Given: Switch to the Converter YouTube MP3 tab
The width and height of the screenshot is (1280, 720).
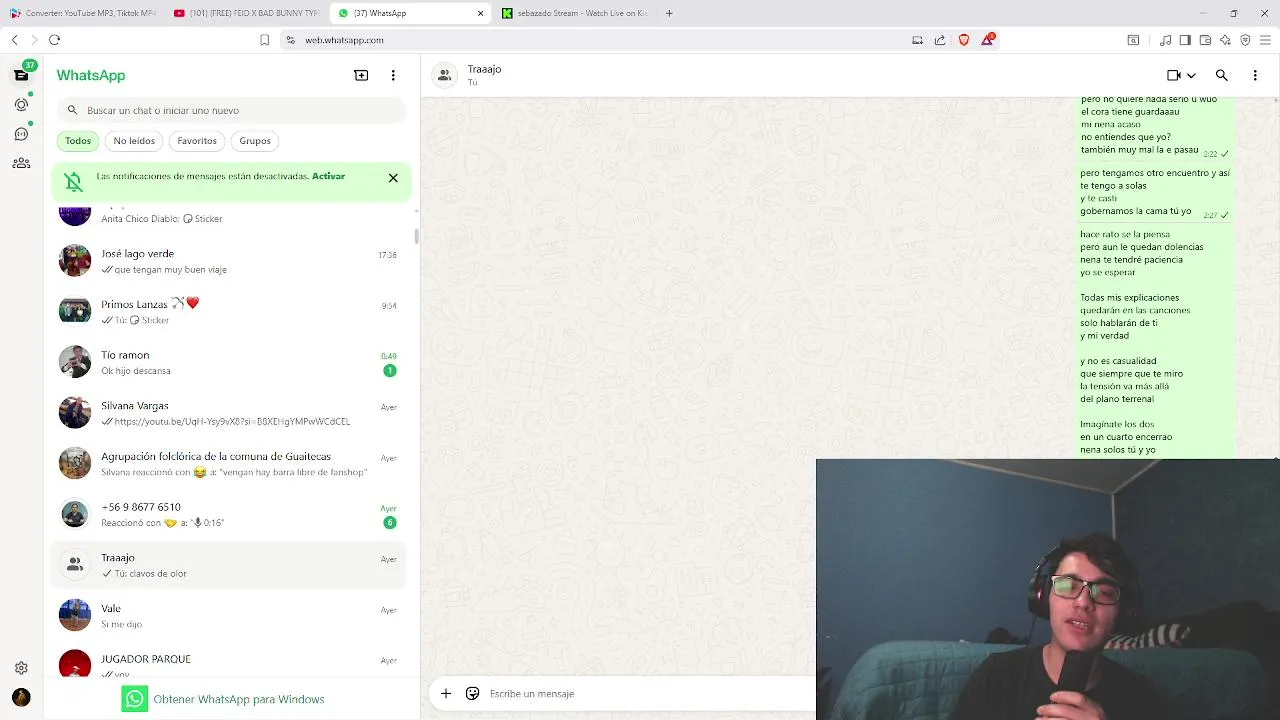Looking at the screenshot, I should click(82, 13).
